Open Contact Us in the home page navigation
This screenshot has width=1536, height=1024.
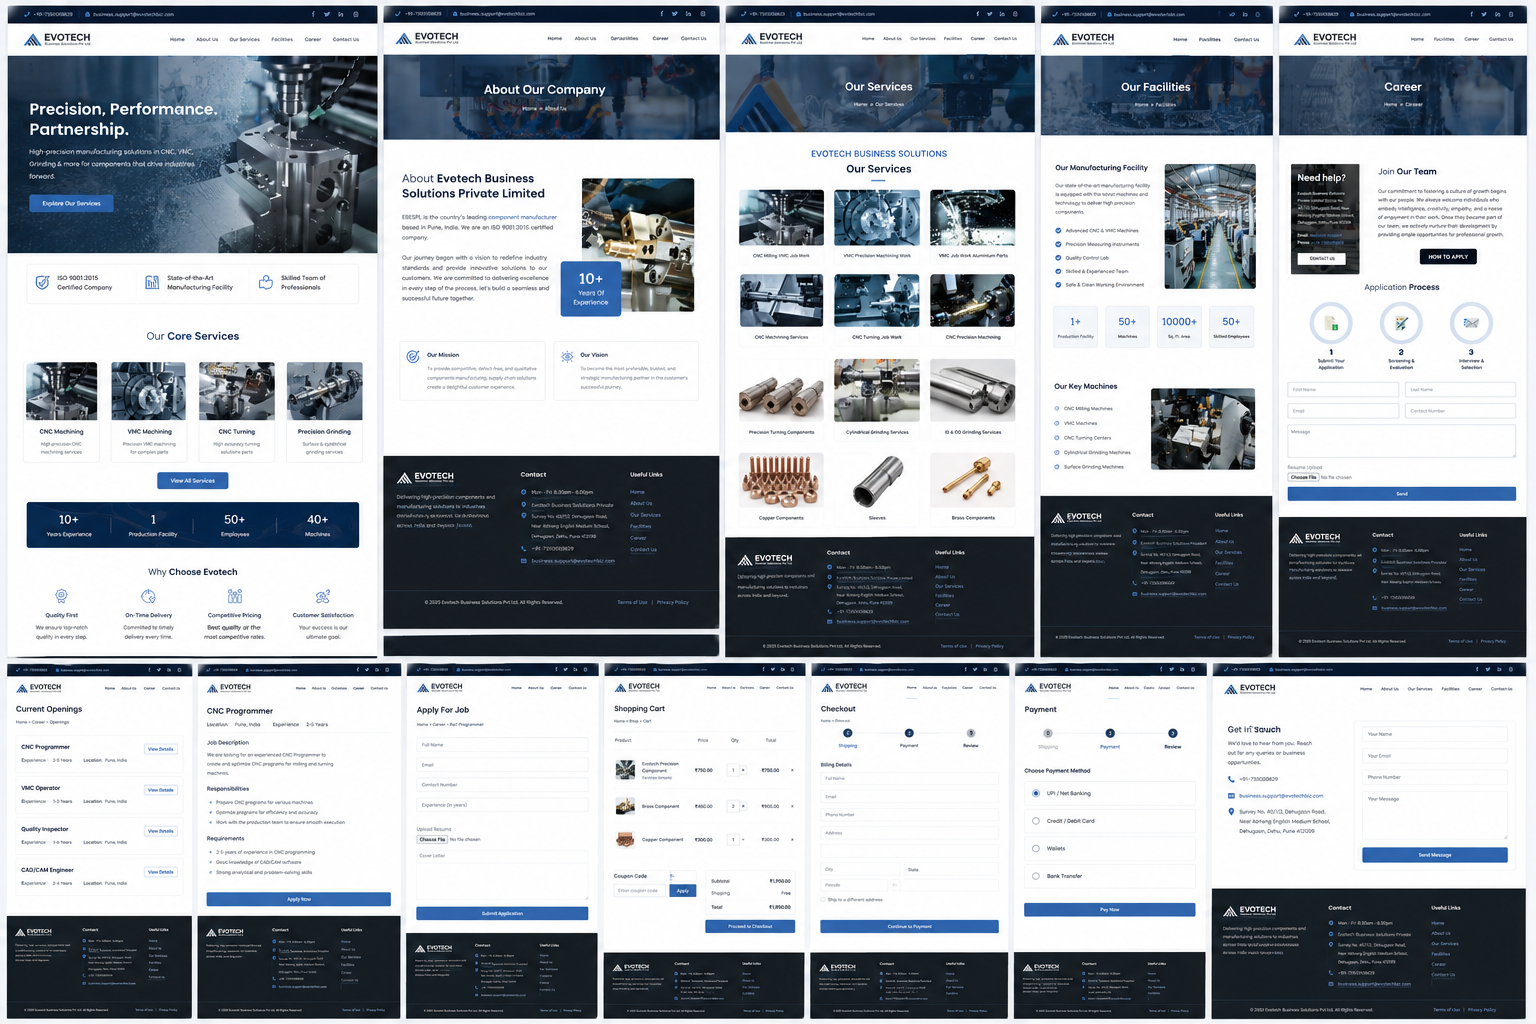(346, 40)
